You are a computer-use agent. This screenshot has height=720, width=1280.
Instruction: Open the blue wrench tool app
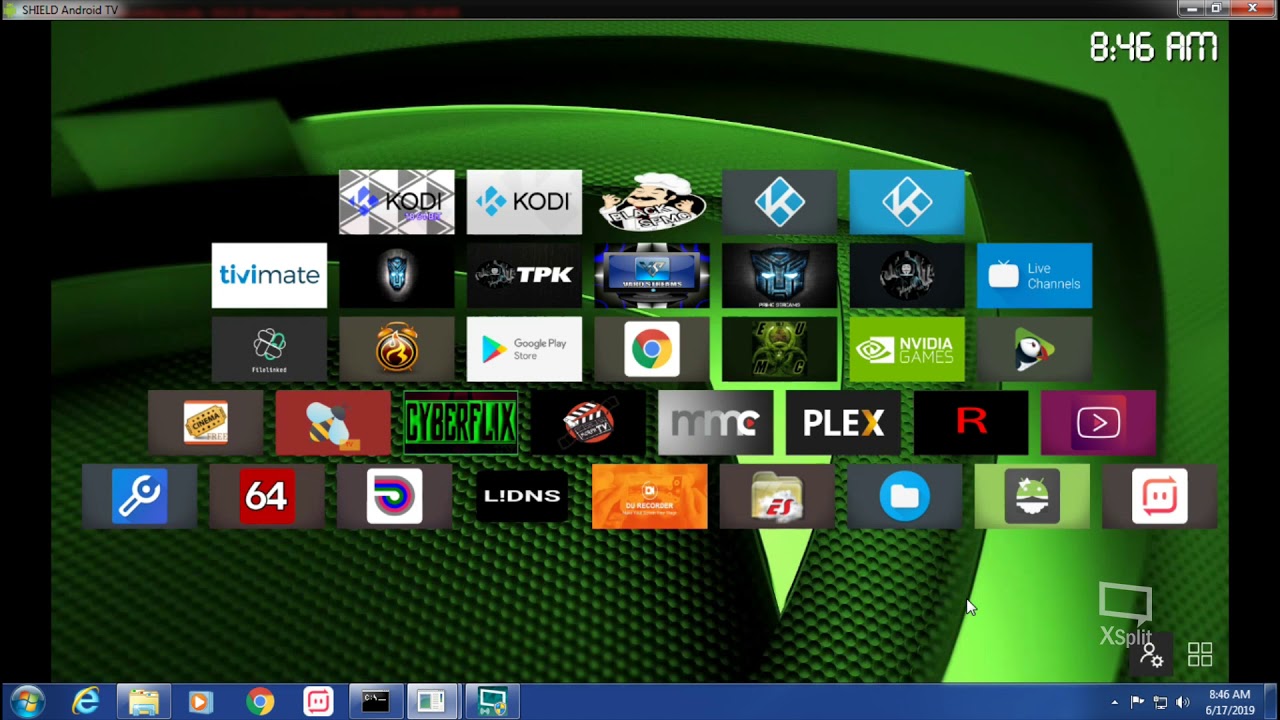point(139,496)
